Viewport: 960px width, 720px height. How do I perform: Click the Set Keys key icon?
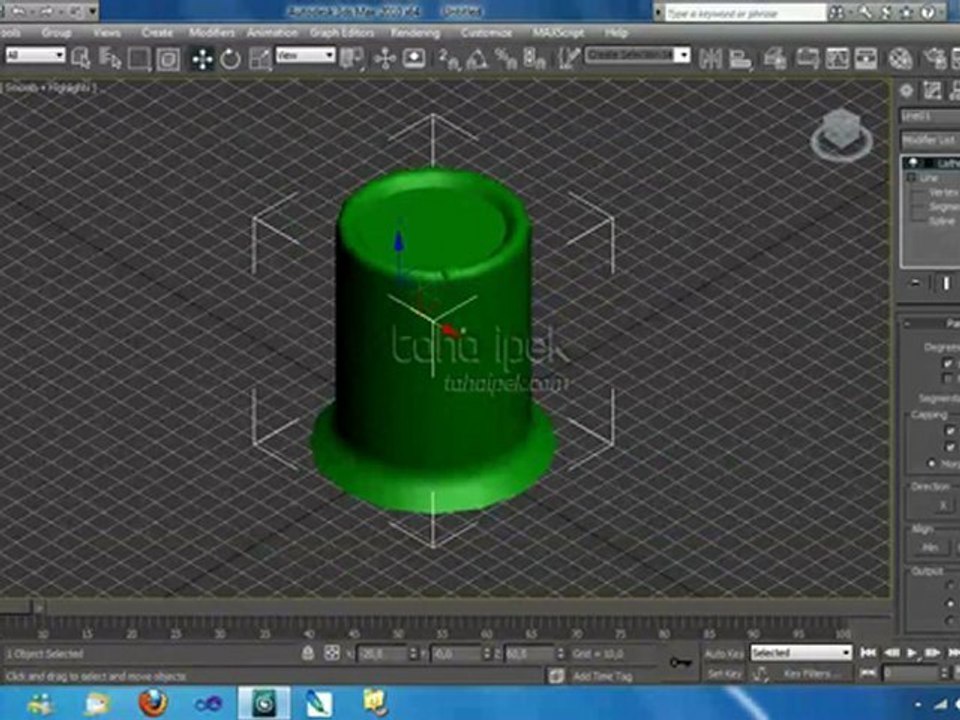[680, 662]
